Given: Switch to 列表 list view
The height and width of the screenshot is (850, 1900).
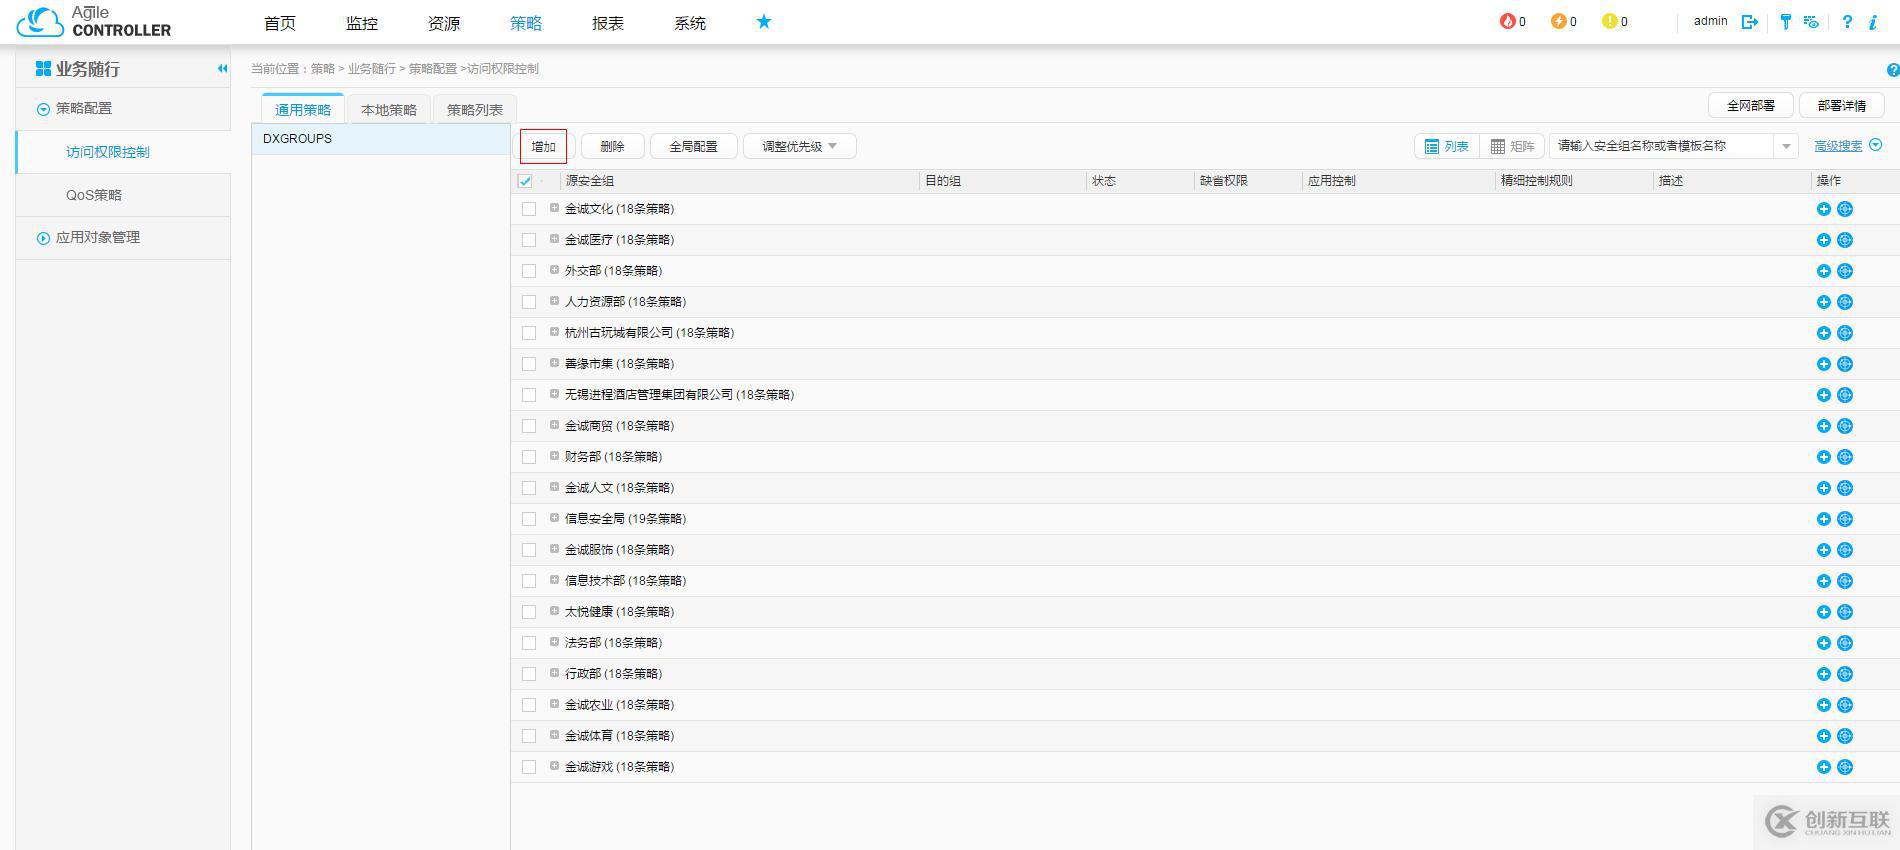Looking at the screenshot, I should coord(1447,146).
